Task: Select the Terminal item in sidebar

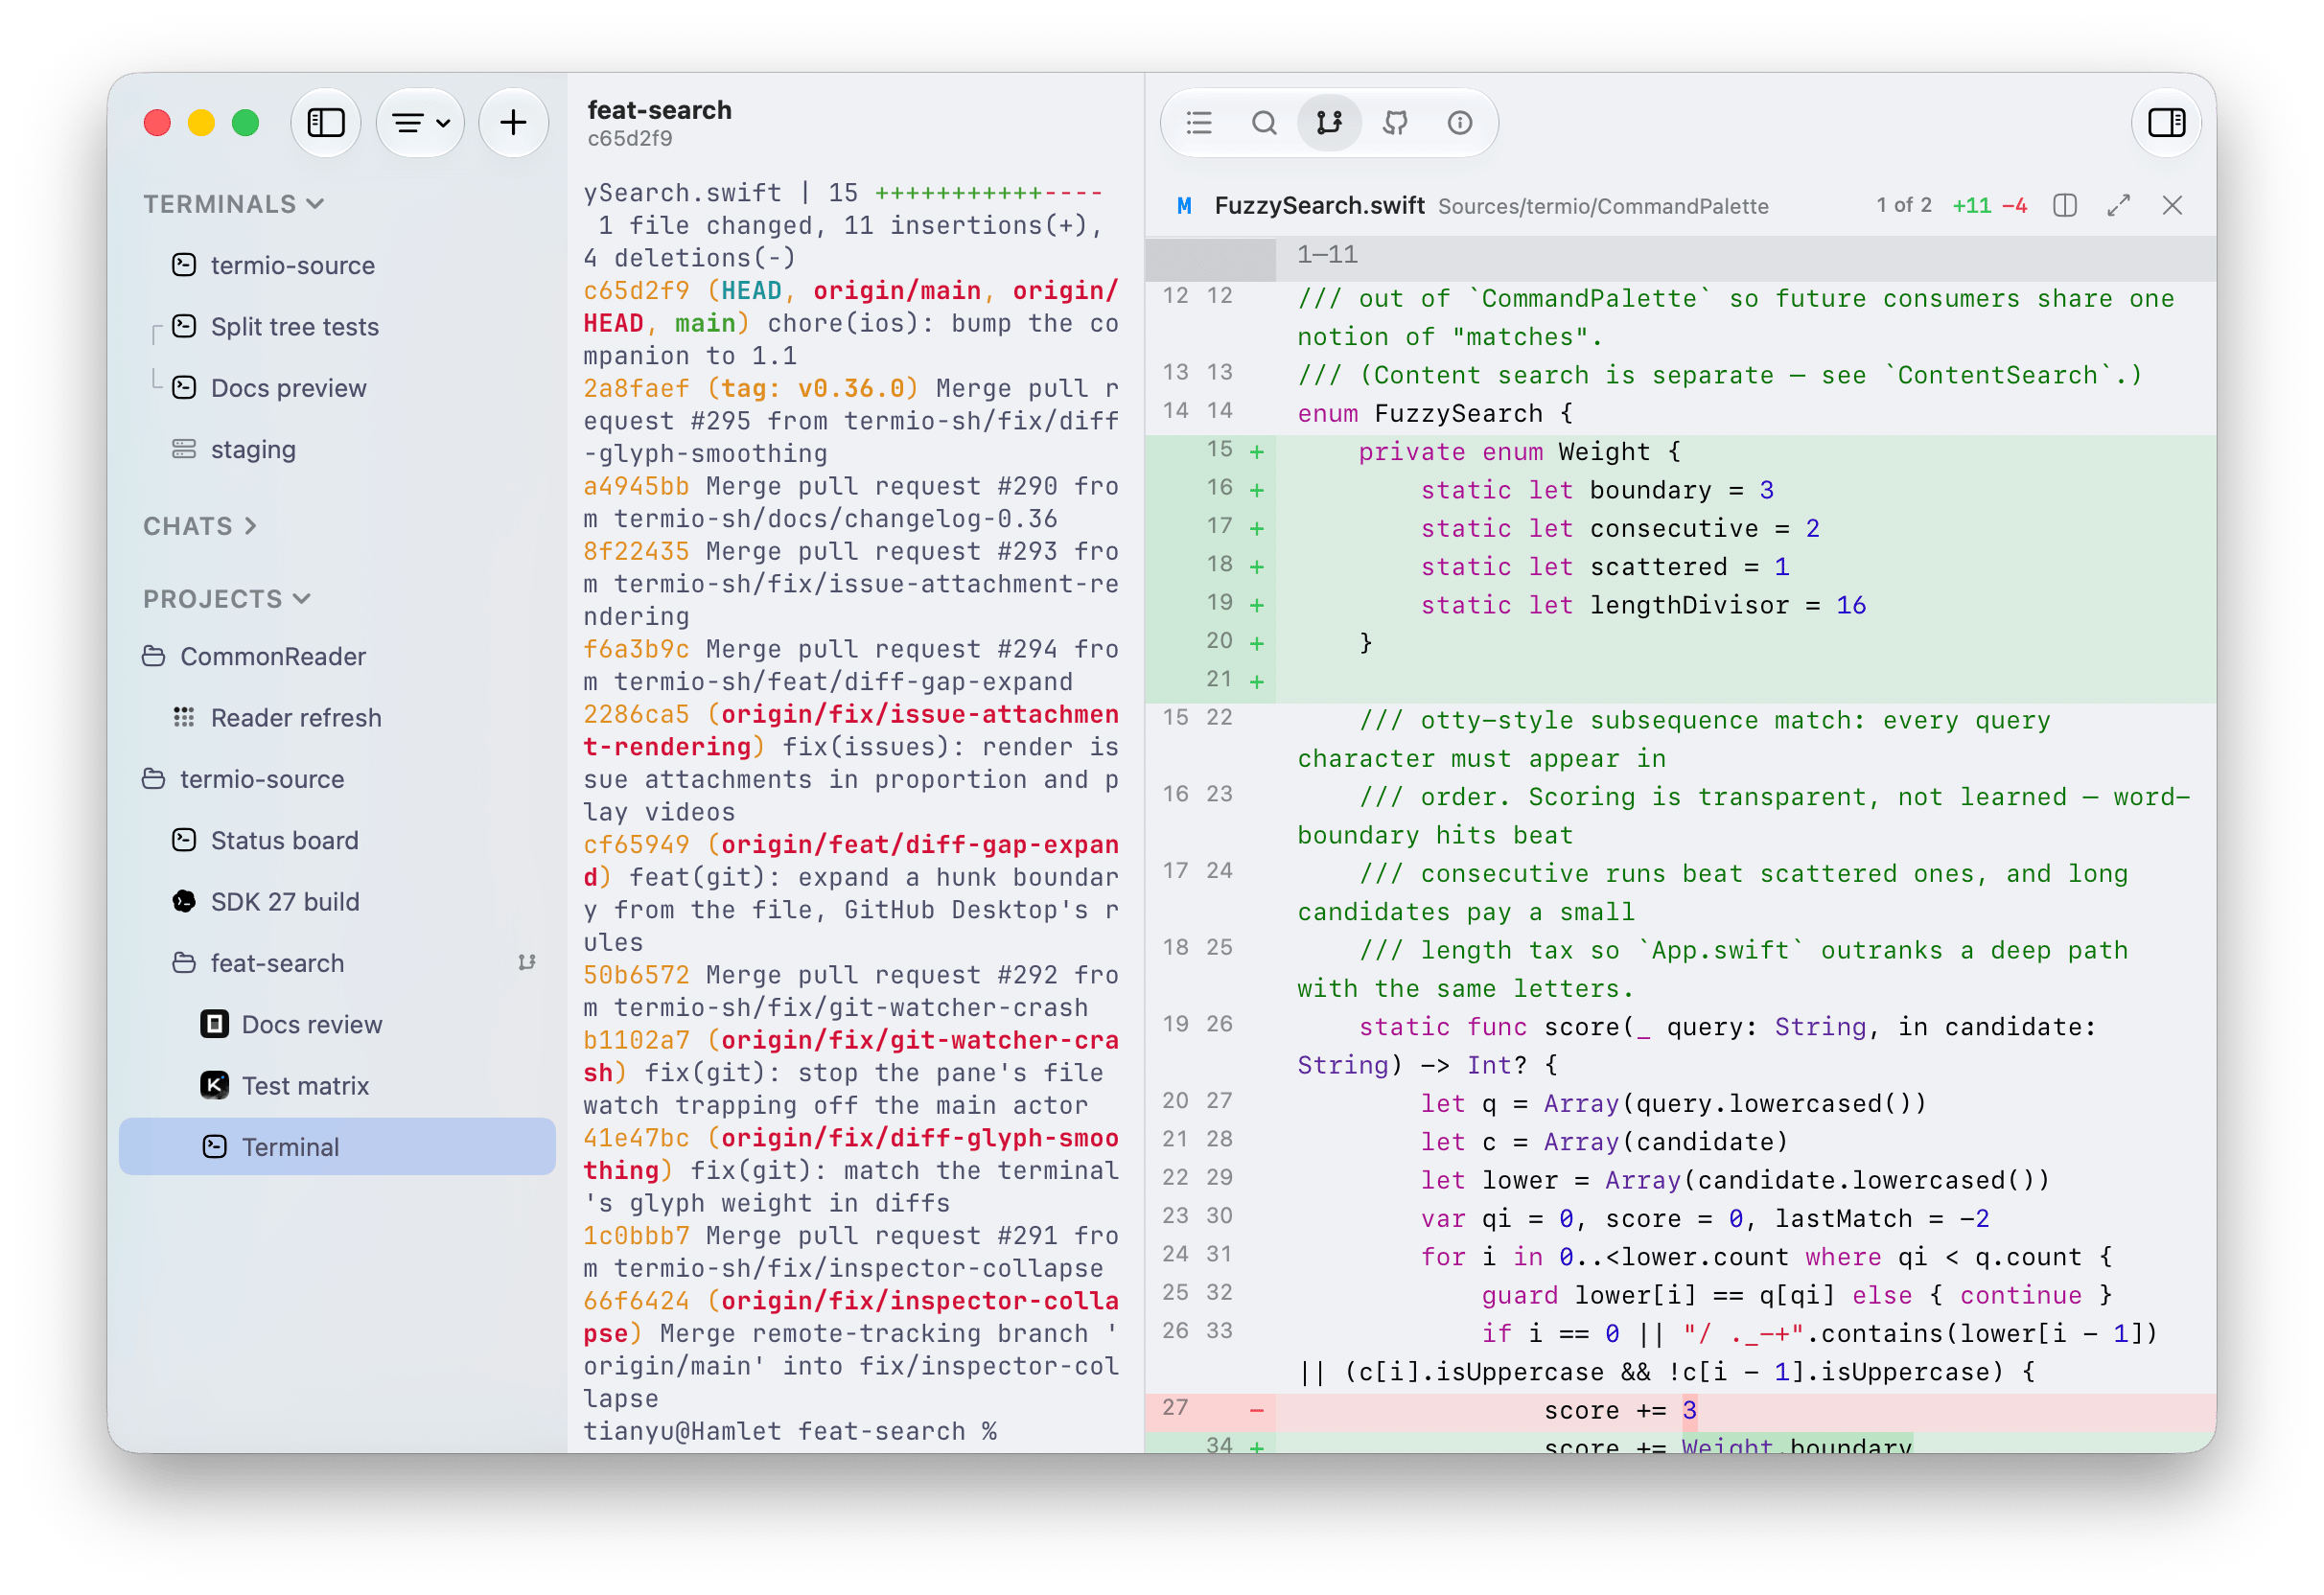Action: coord(337,1147)
